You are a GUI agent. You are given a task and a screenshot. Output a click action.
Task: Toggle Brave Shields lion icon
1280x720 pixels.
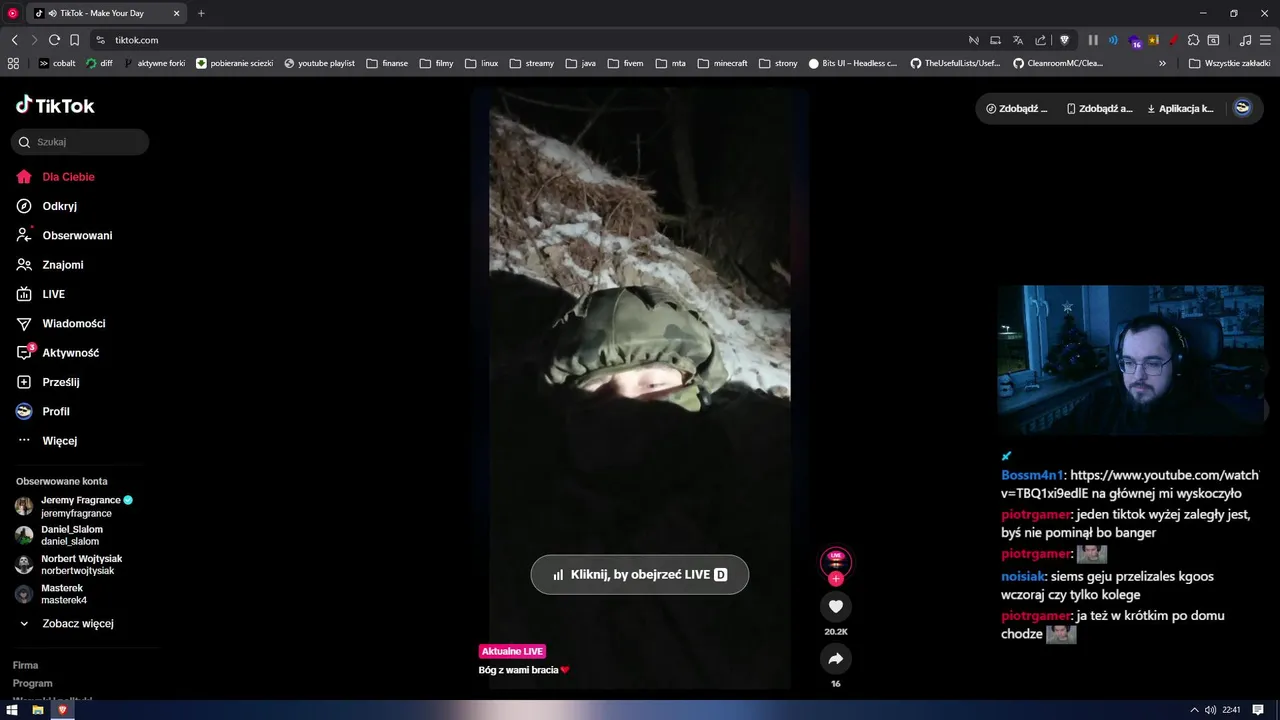point(1065,40)
